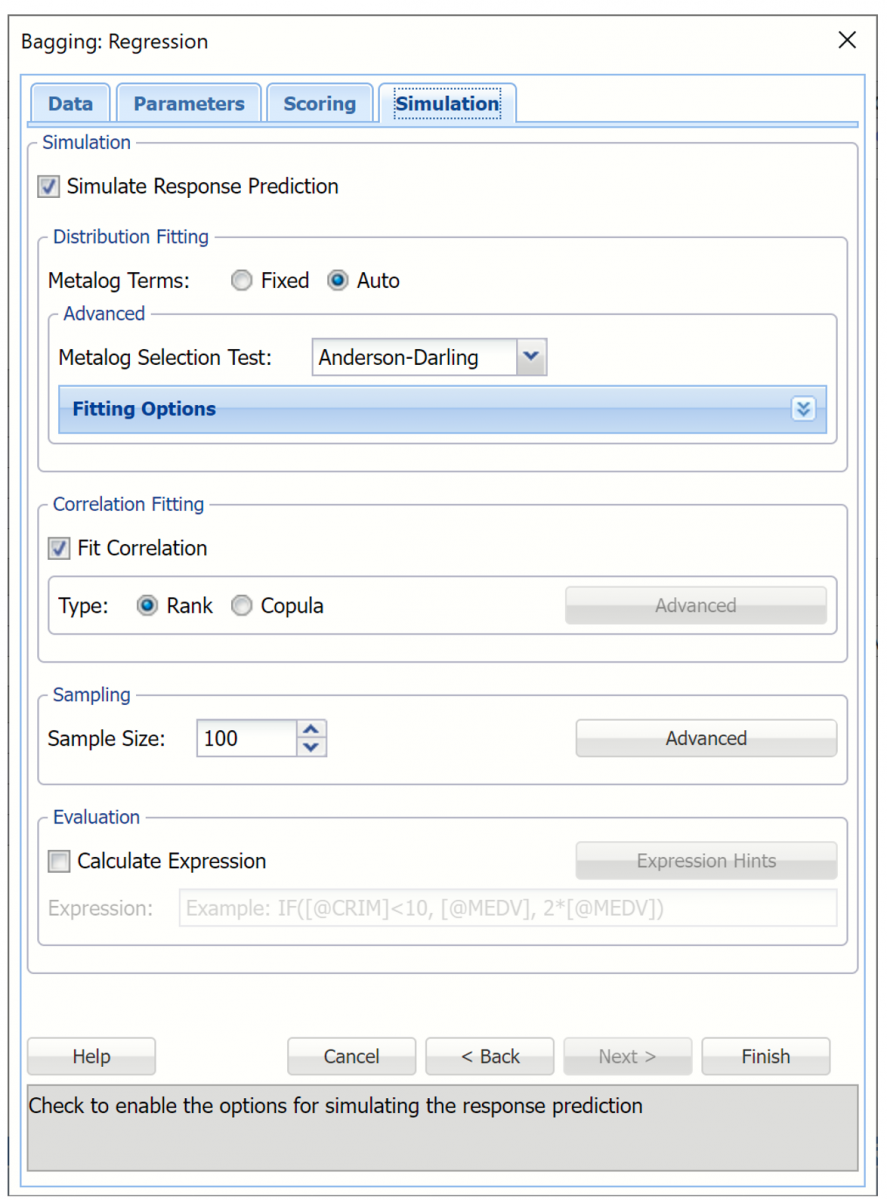Open the Parameters tab
Image resolution: width=887 pixels, height=1200 pixels.
point(189,104)
